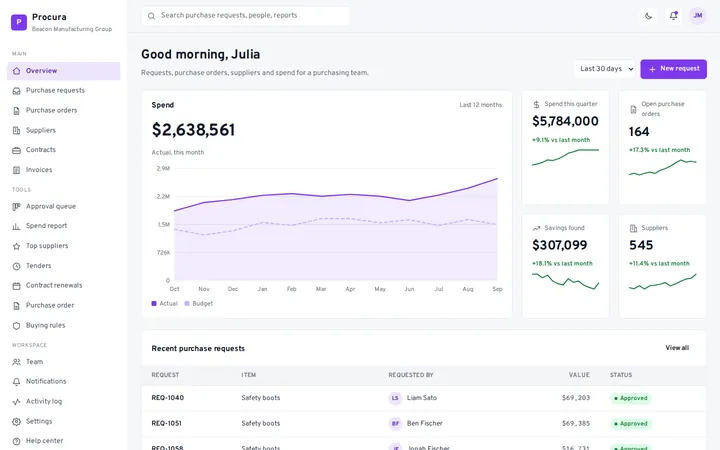Click the Activity log pulse icon
The width and height of the screenshot is (720, 450).
(17, 402)
